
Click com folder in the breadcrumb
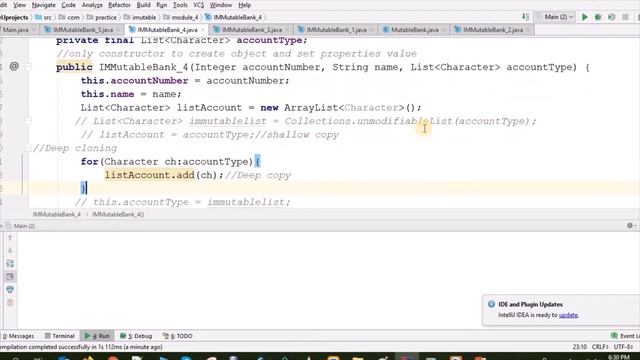coord(69,17)
